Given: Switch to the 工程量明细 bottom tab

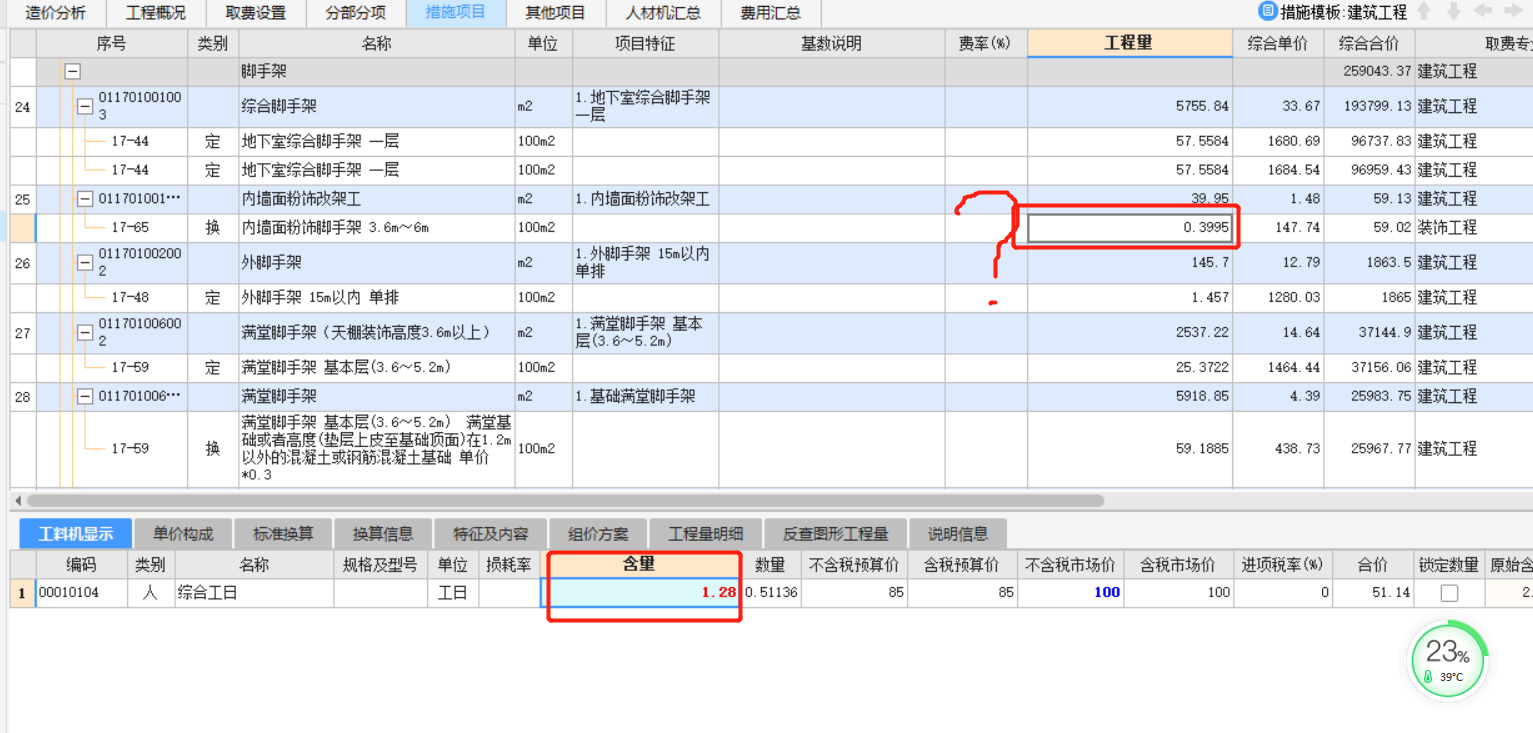Looking at the screenshot, I should tap(706, 534).
